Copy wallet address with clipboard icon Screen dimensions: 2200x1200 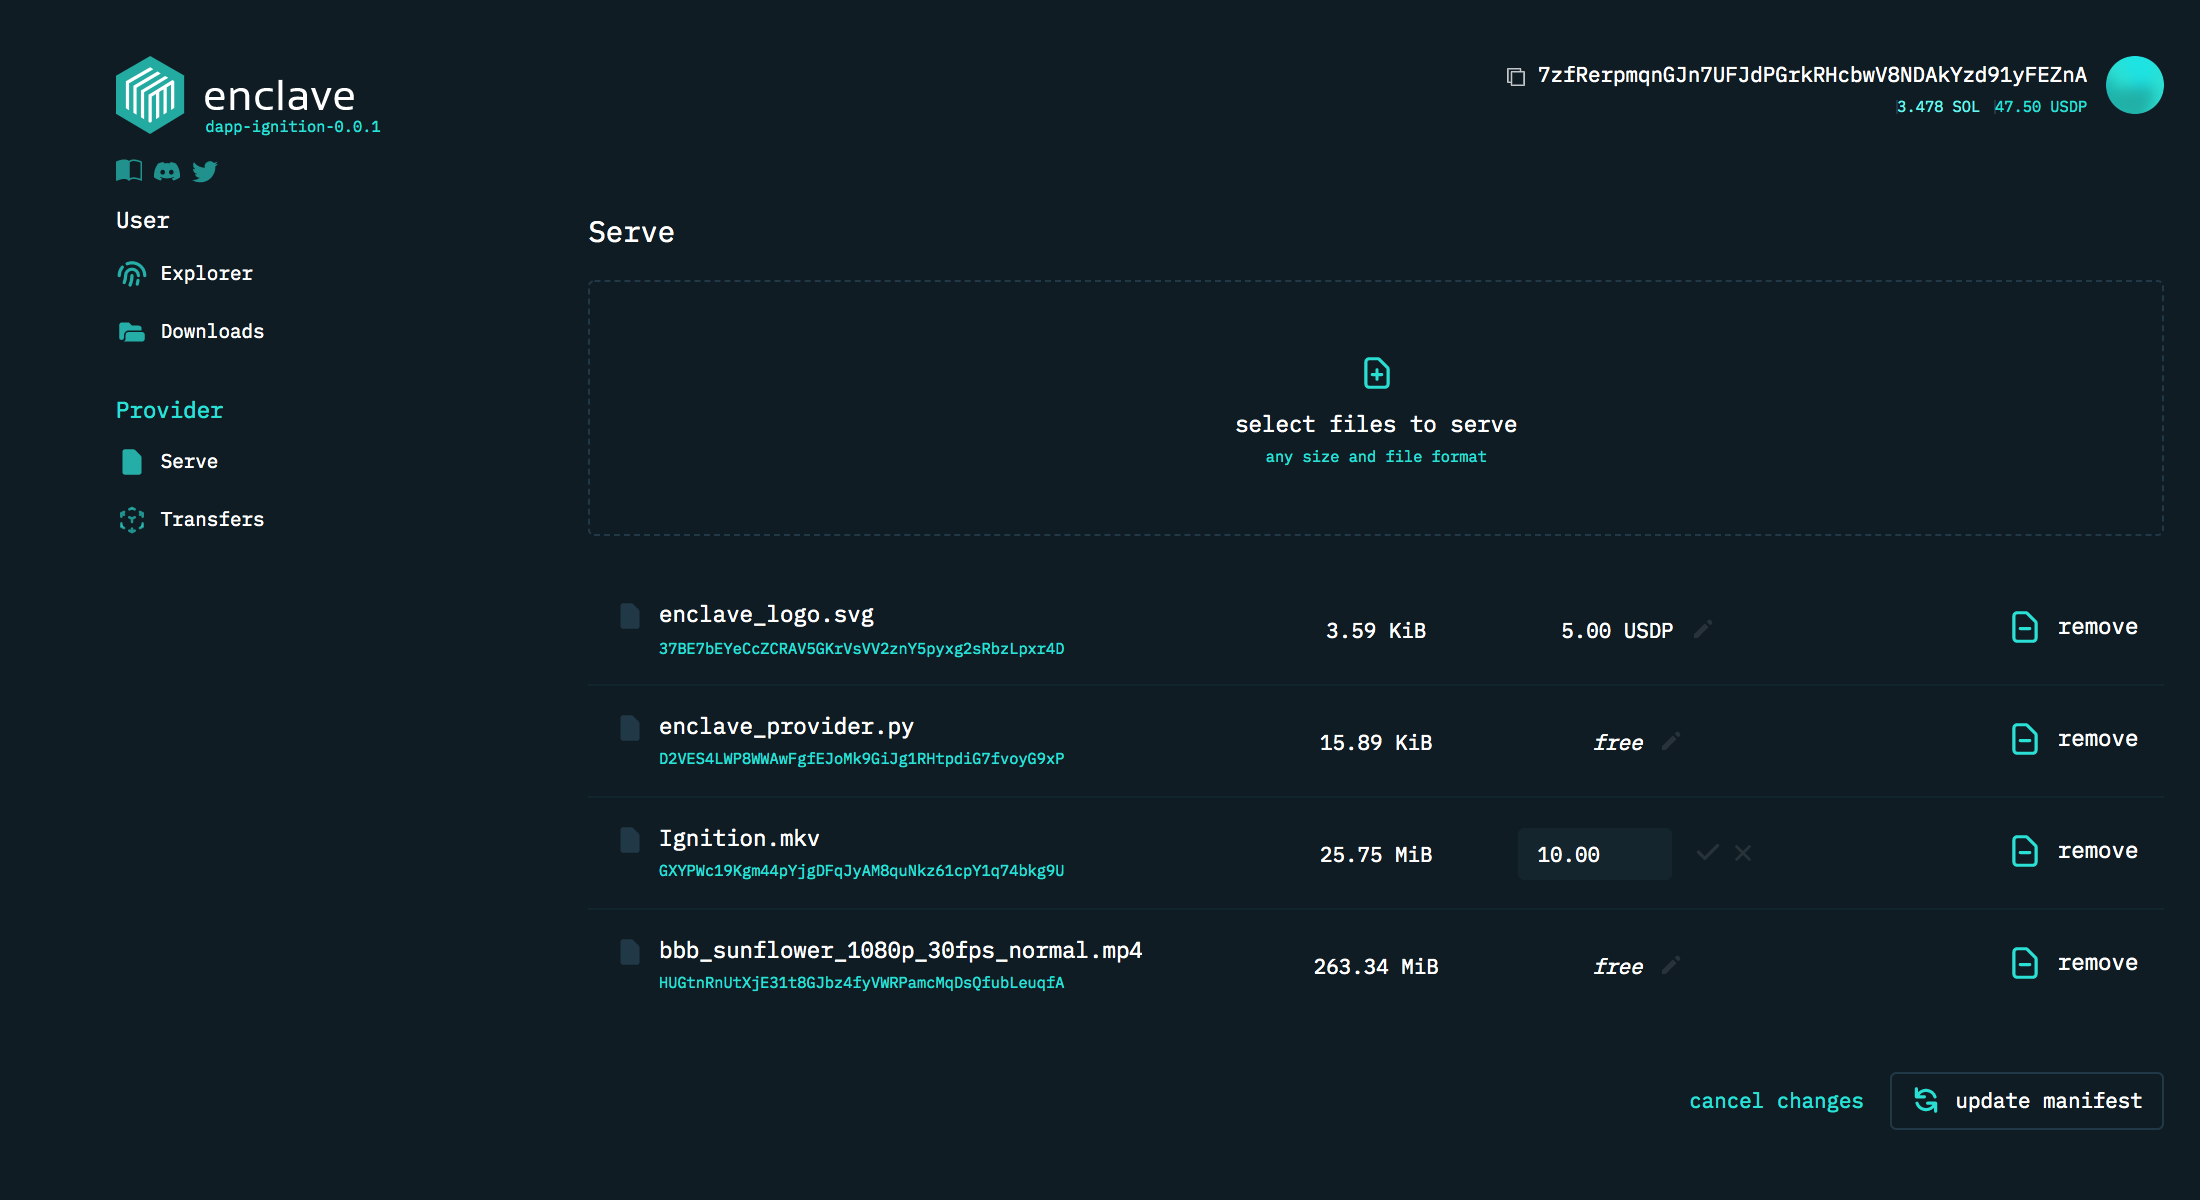tap(1516, 77)
